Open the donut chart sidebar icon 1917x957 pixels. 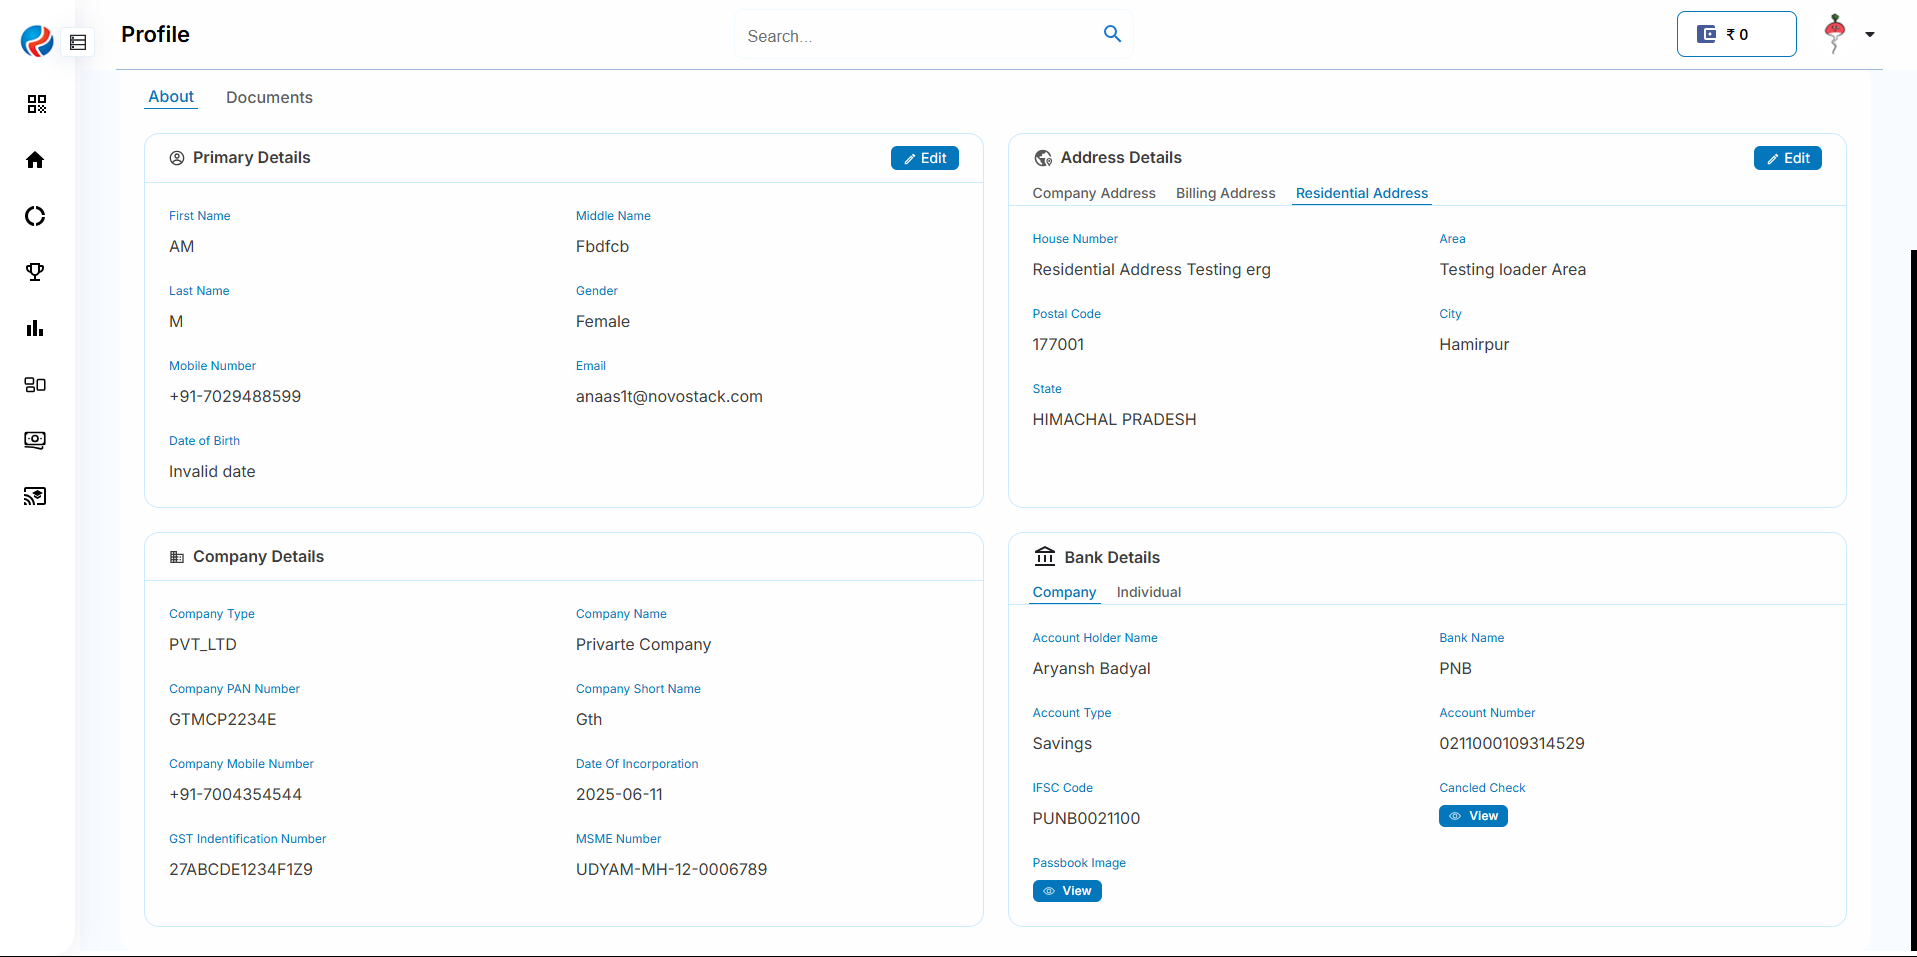click(35, 216)
